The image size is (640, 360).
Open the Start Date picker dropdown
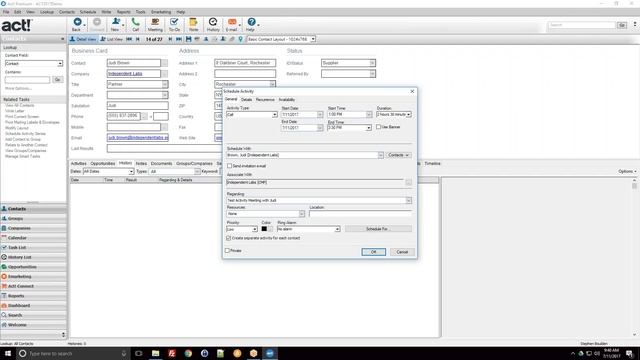(320, 115)
